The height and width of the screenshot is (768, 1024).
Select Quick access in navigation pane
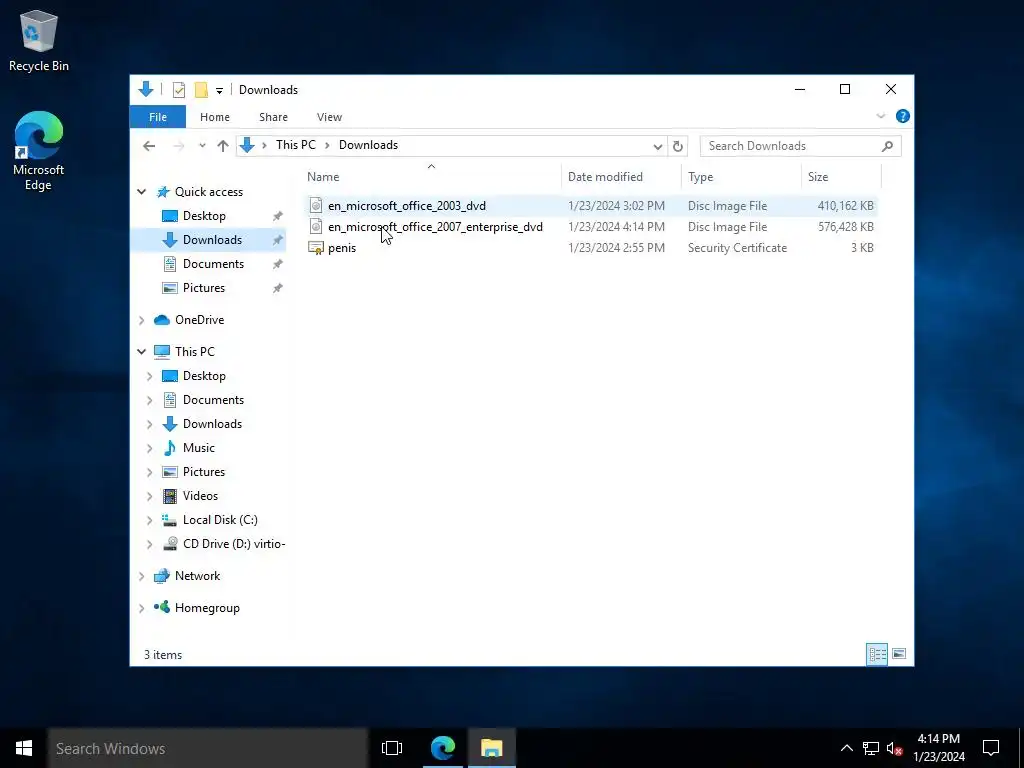(x=209, y=192)
